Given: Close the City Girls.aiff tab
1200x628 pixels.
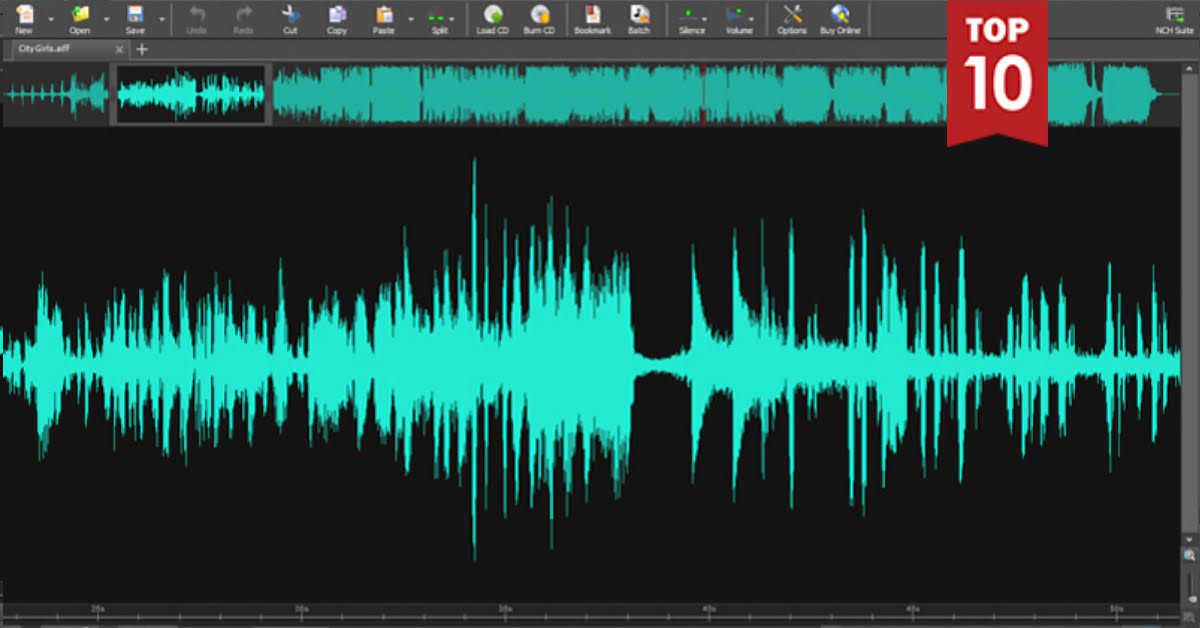Looking at the screenshot, I should click(120, 49).
